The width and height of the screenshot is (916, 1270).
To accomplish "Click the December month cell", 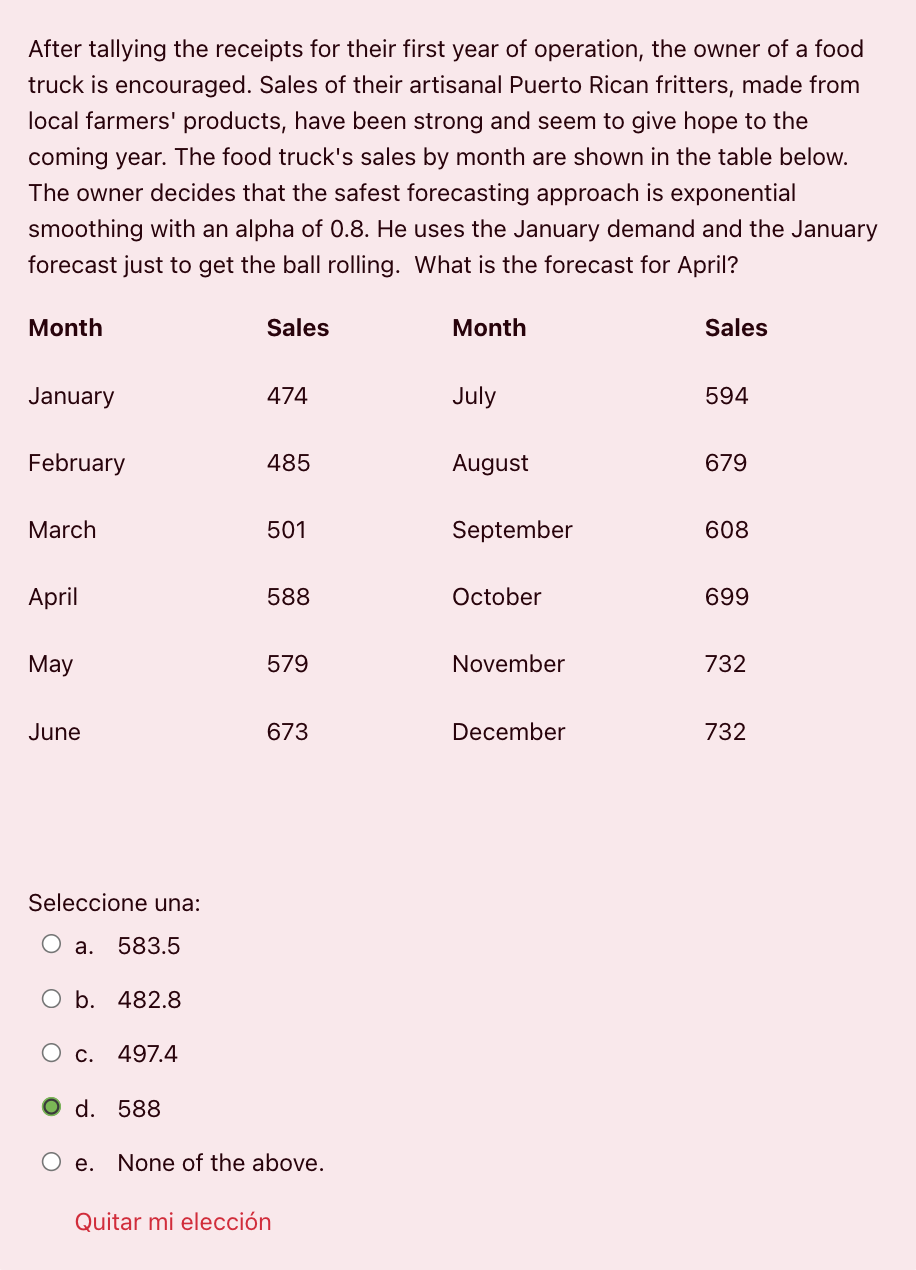I will pyautogui.click(x=508, y=732).
